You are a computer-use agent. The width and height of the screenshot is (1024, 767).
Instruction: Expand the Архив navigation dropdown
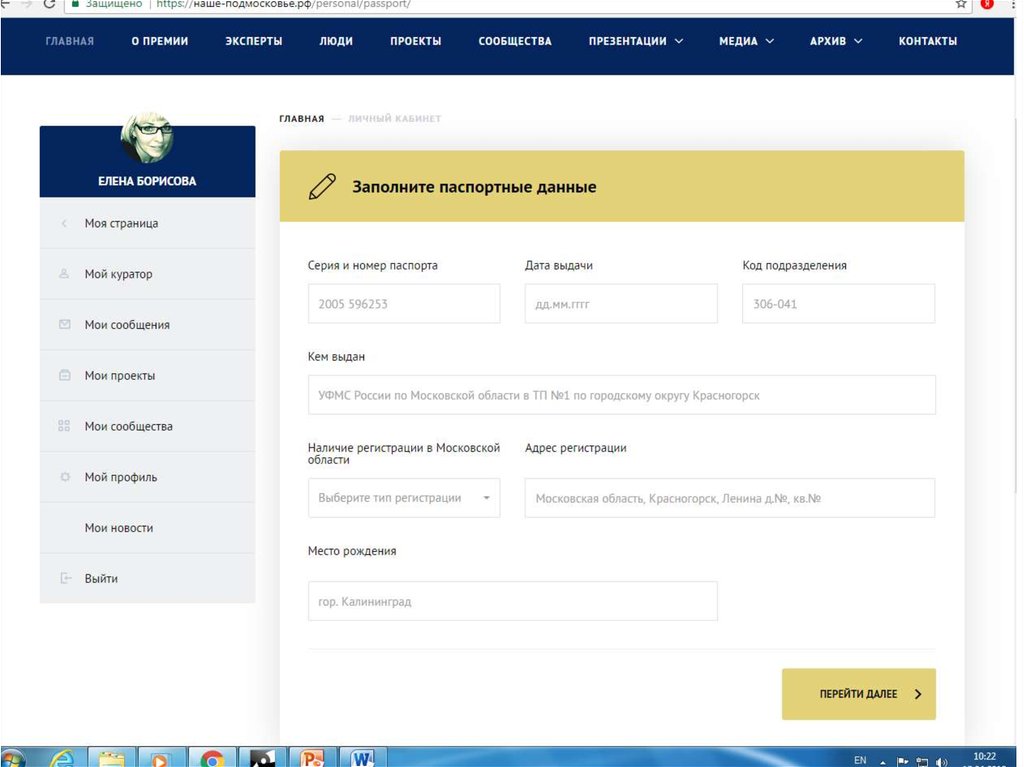(x=835, y=41)
